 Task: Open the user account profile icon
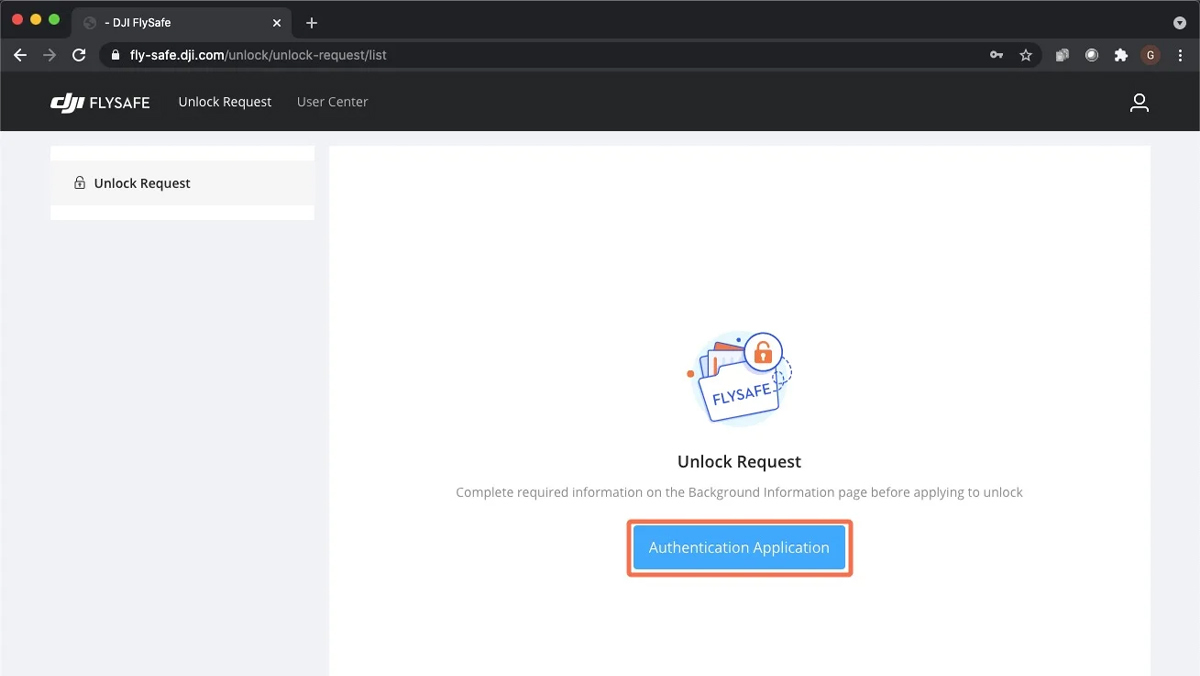(x=1139, y=102)
